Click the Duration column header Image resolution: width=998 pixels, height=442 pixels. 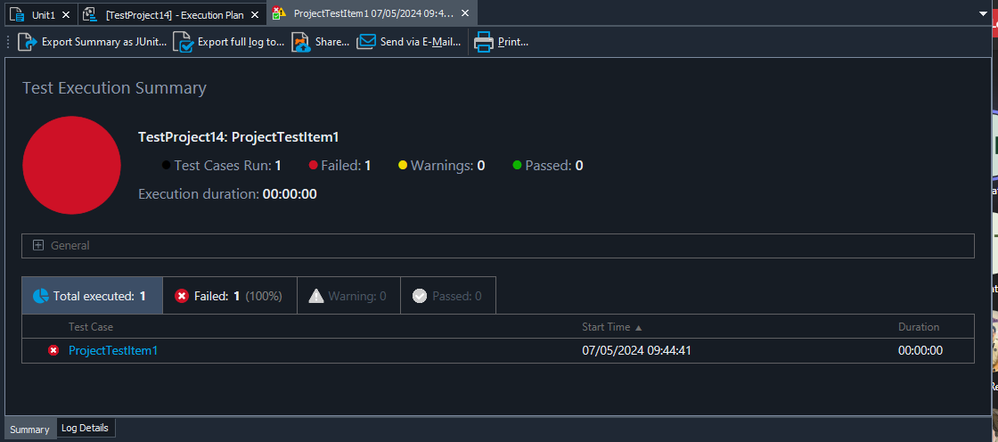tap(918, 327)
